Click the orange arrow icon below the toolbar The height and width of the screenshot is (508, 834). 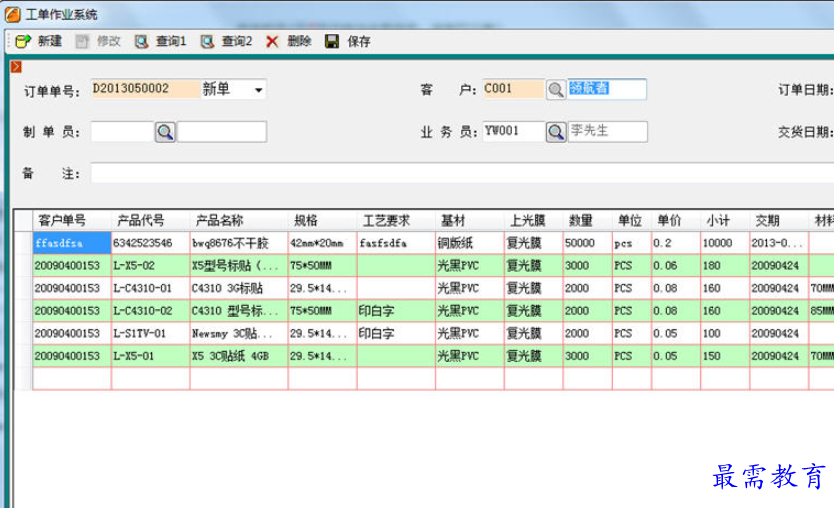coord(16,66)
